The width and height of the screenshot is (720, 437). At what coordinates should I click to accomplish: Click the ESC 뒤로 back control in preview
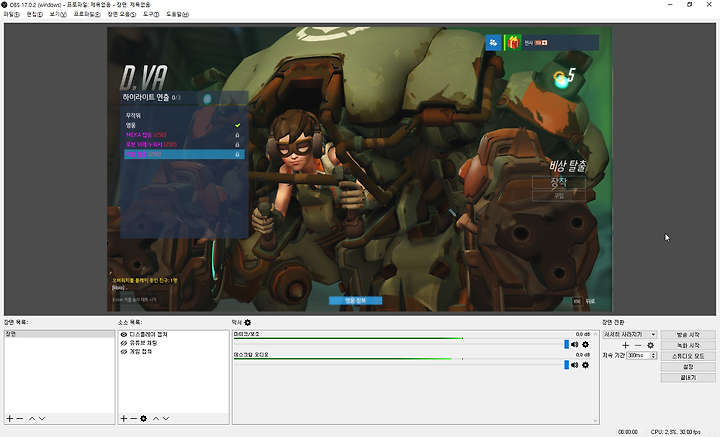tap(584, 301)
